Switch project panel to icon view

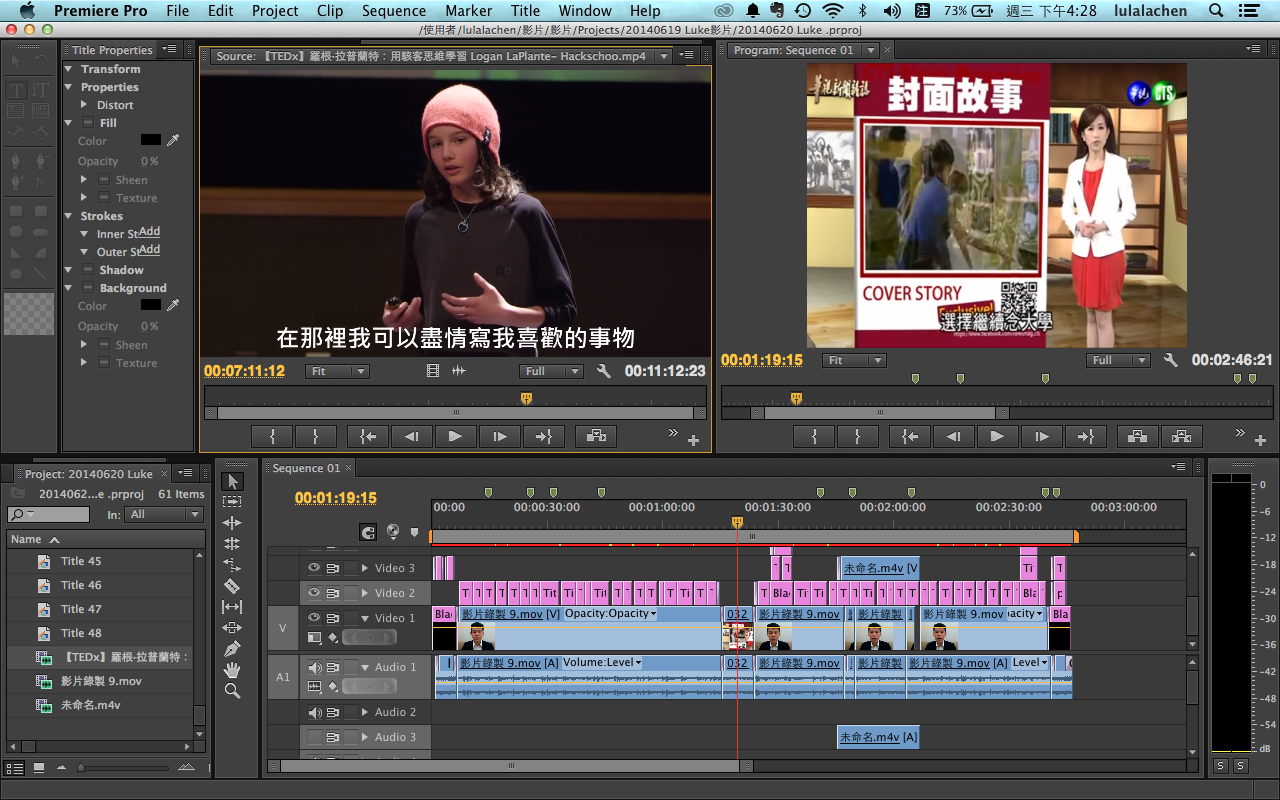pos(39,768)
